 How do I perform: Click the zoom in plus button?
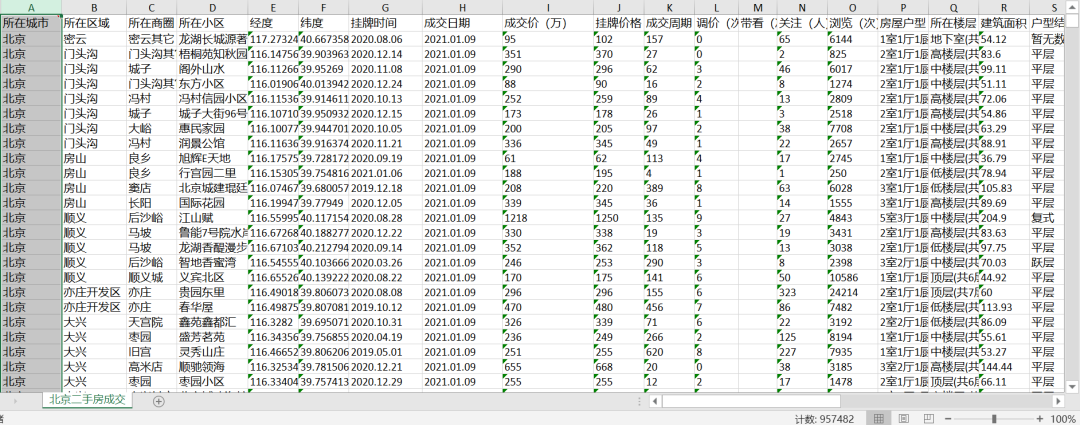pos(1040,419)
